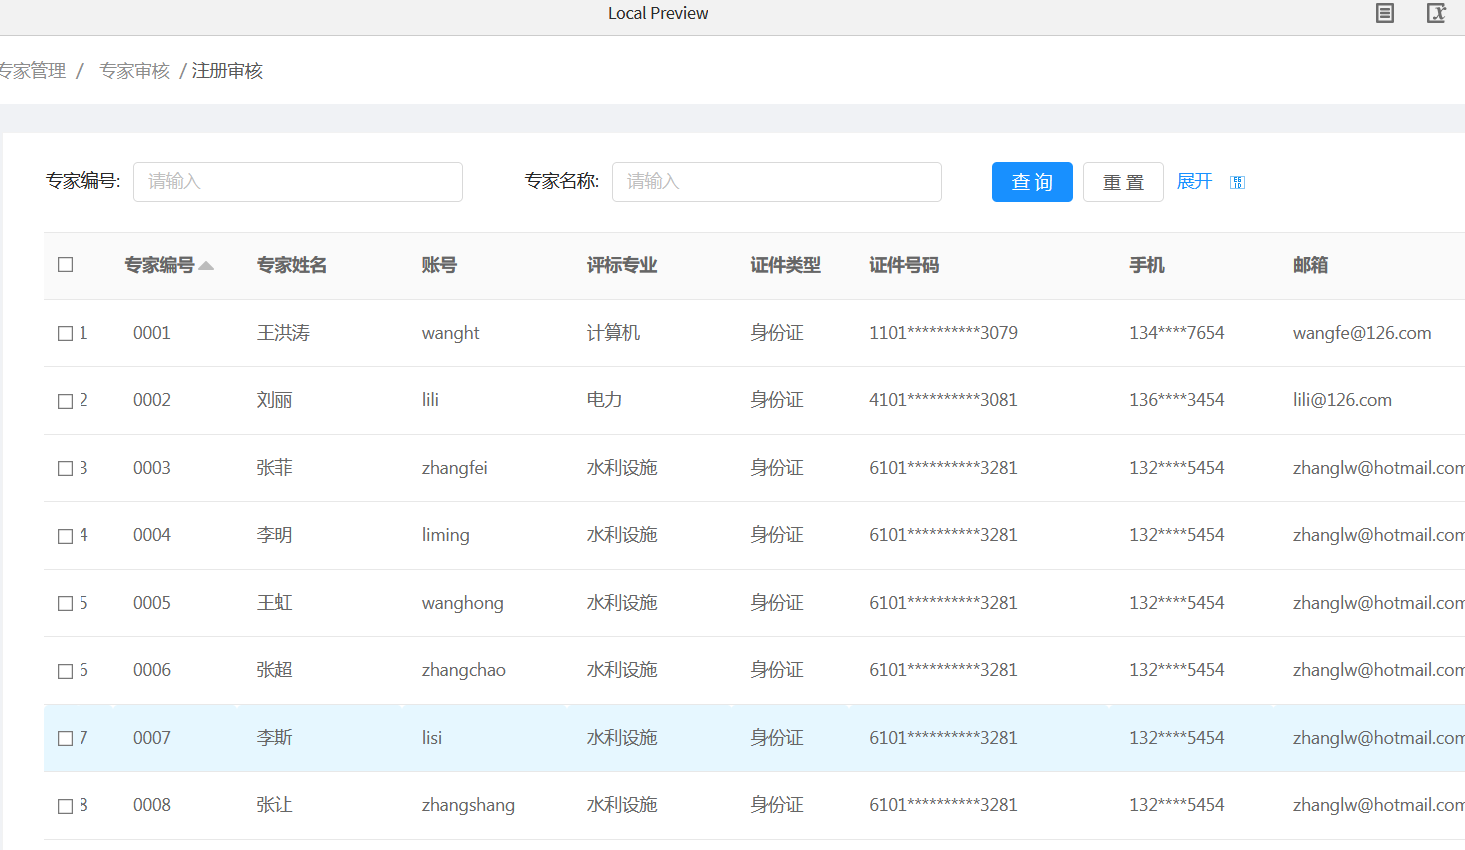1465x850 pixels.
Task: Click the 注册审核 breadcrumb item
Action: pos(227,71)
